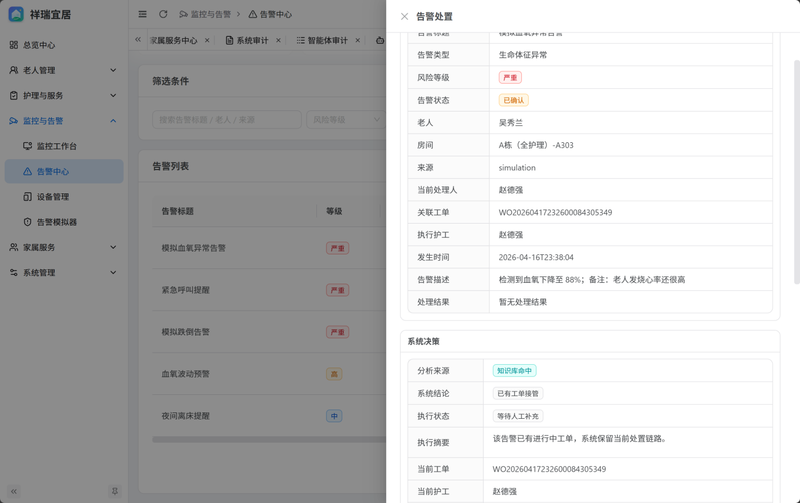The height and width of the screenshot is (503, 800).
Task: Switch to 家属服务中心 tab
Action: click(x=173, y=40)
